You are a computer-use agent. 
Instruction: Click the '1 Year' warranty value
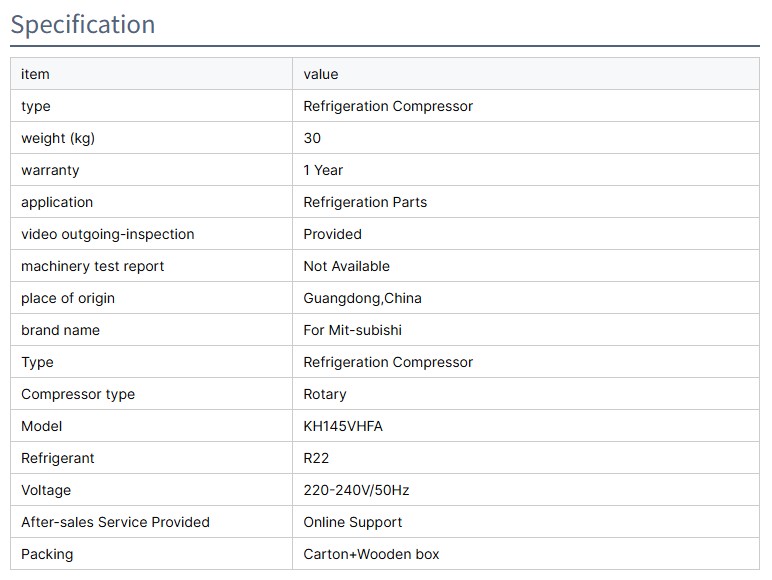[323, 170]
